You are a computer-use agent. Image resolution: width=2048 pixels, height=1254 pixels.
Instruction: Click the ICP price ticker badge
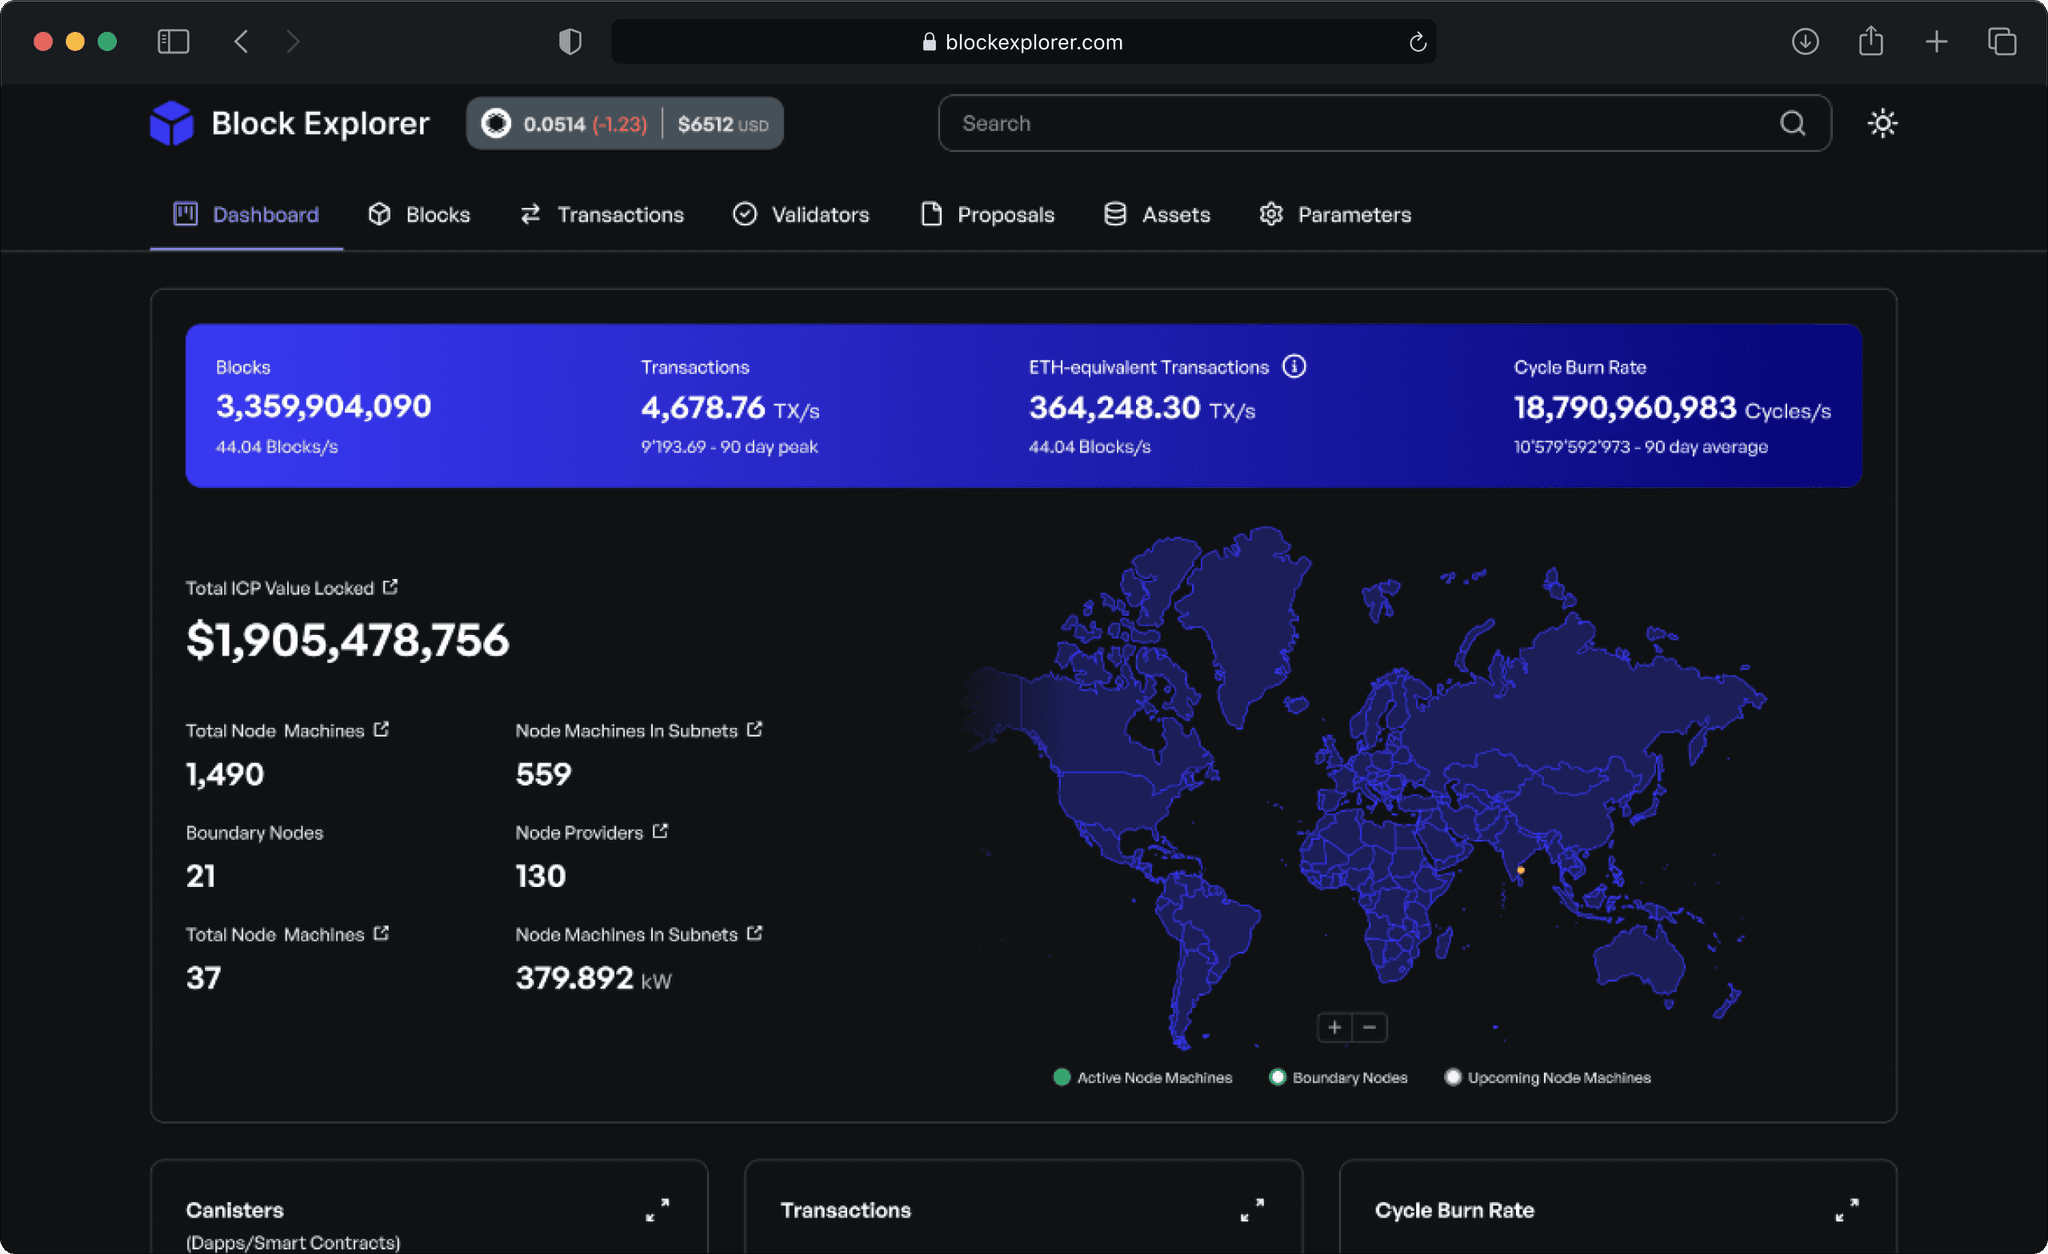point(625,124)
